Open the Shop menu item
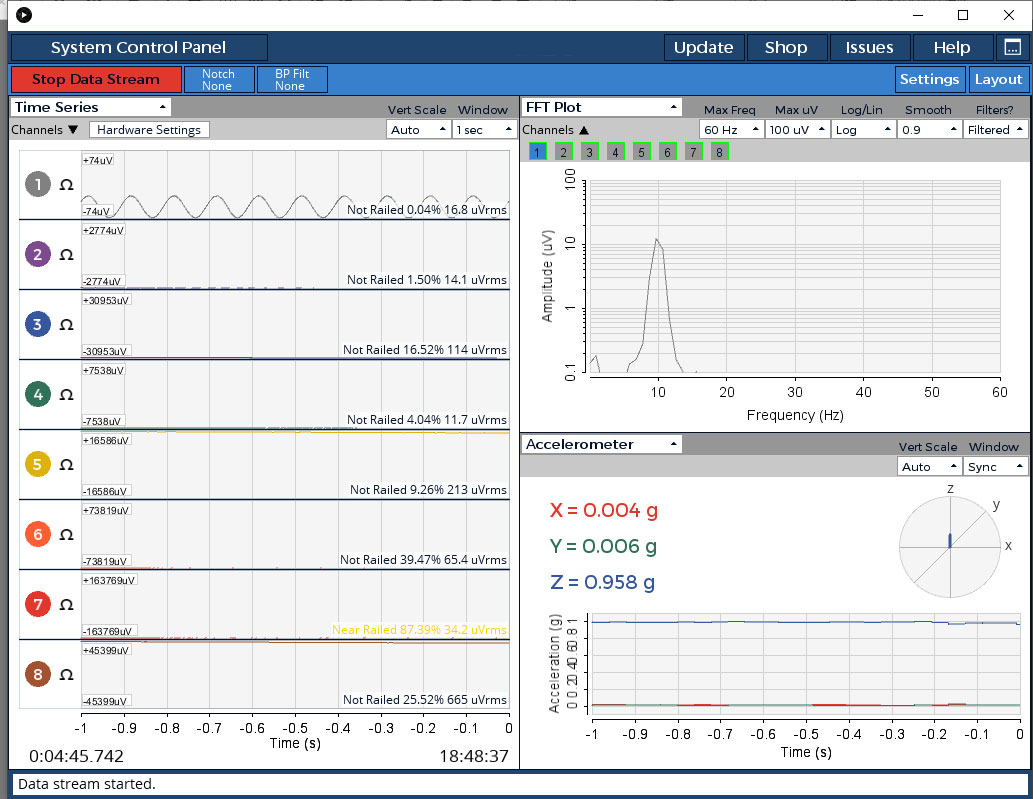 [786, 47]
